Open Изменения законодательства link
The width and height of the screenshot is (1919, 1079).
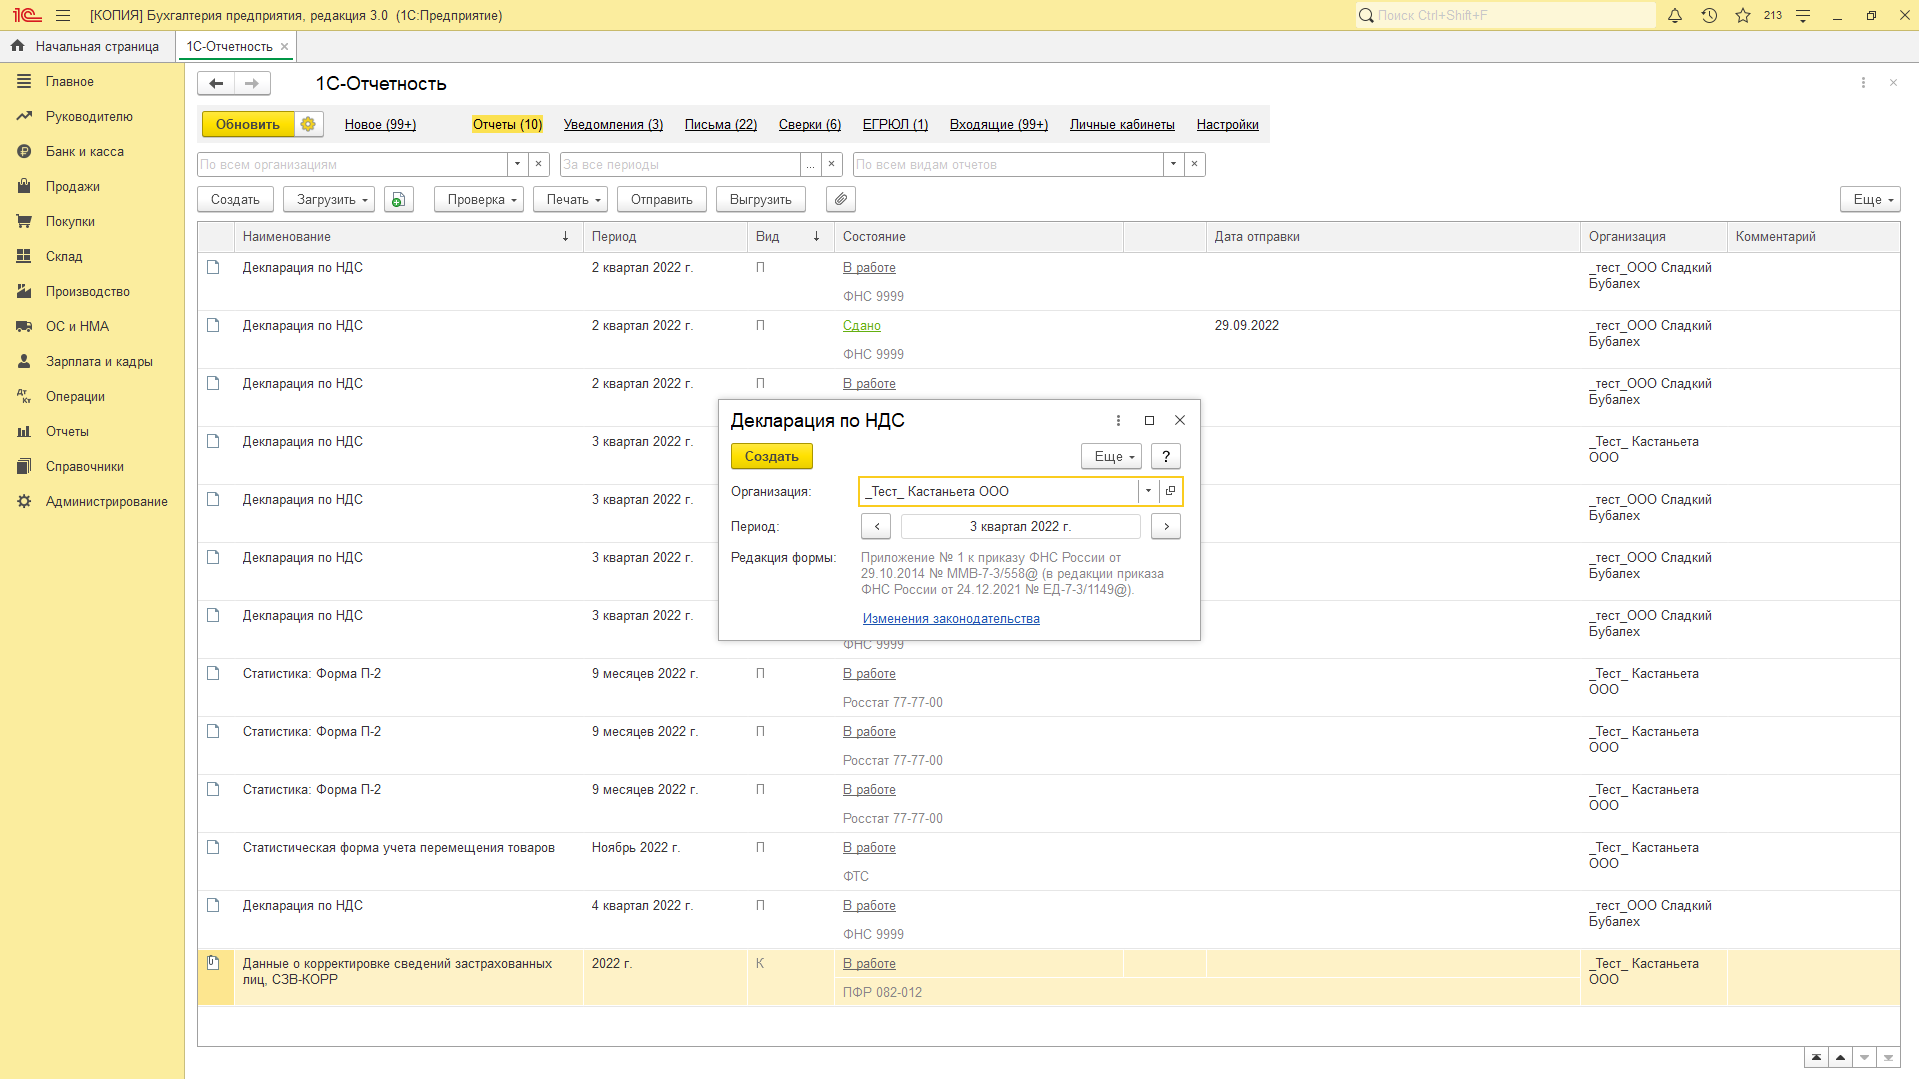pos(951,619)
